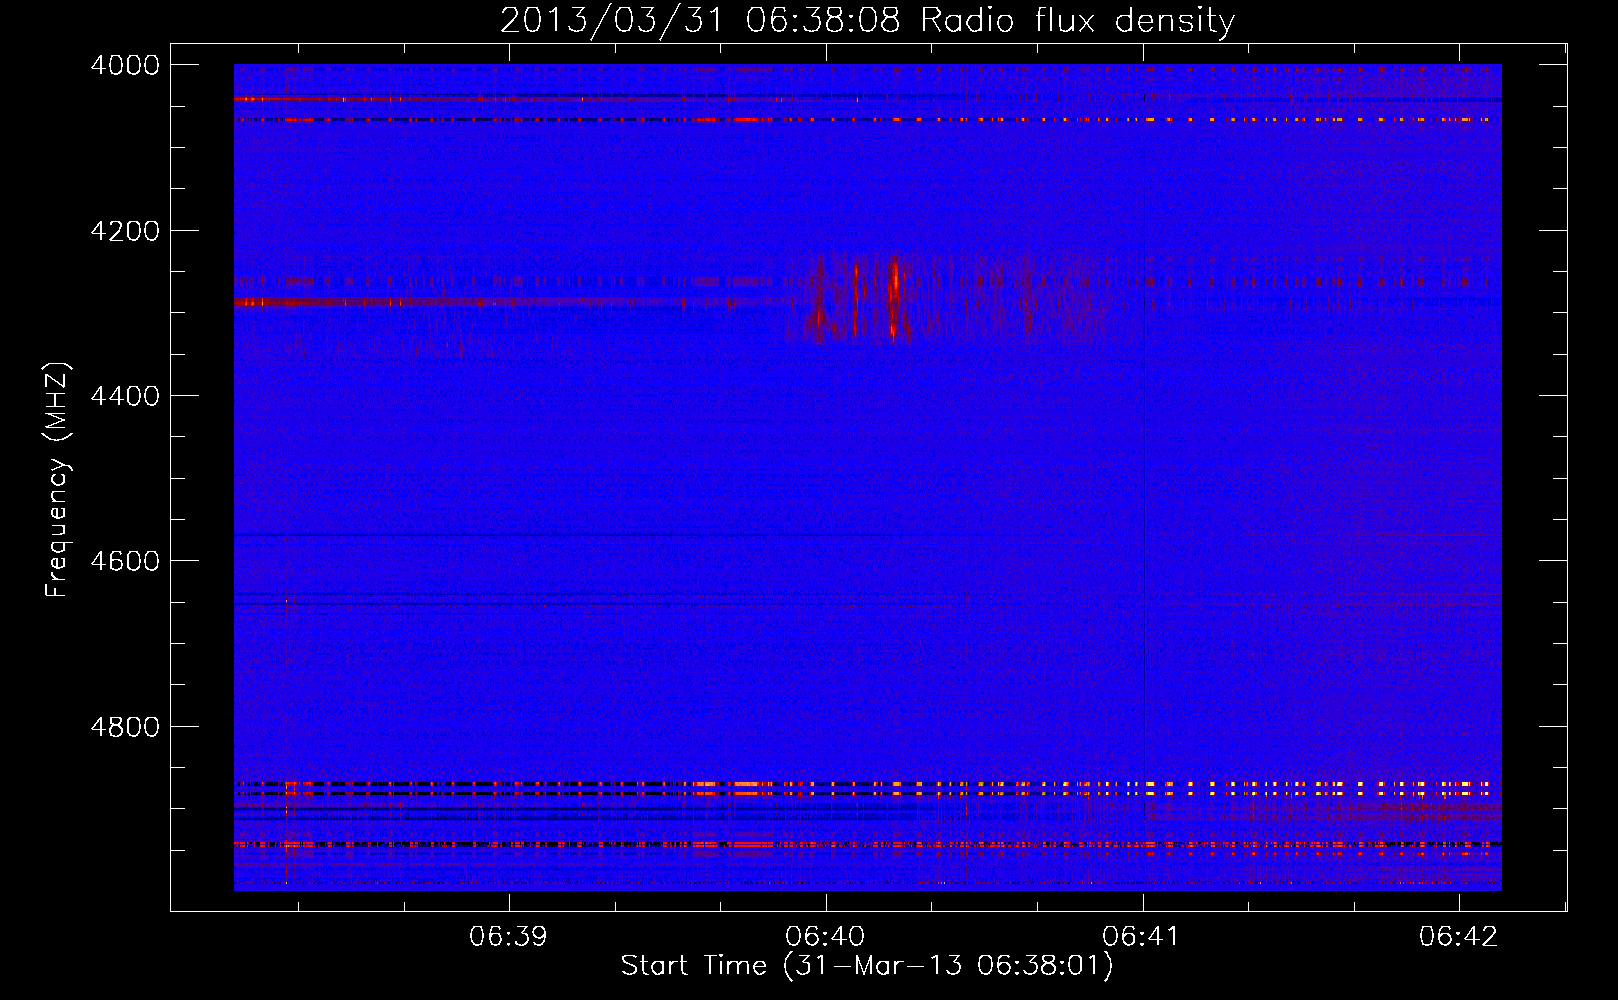Click the 06:39 time axis label

click(508, 937)
